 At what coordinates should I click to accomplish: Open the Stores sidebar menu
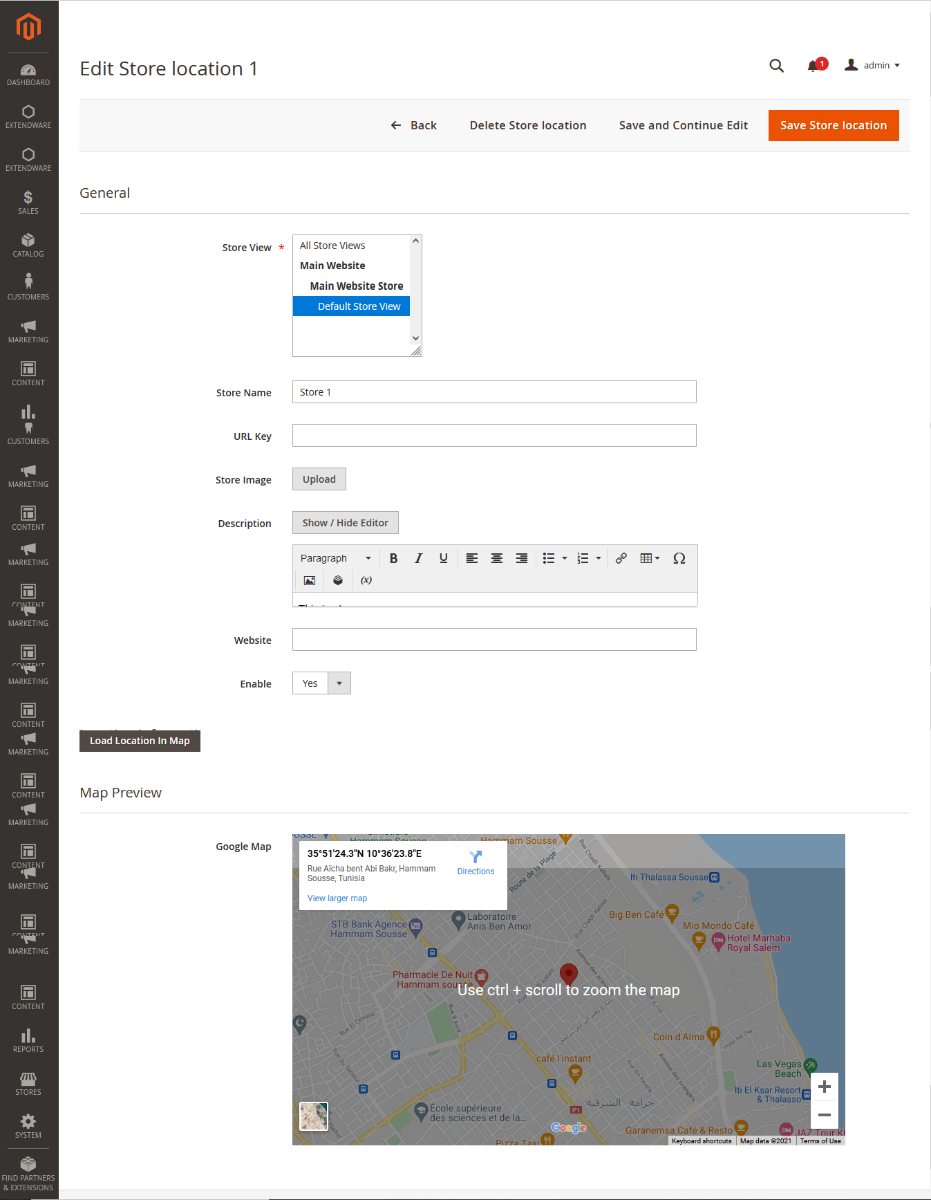(28, 1084)
